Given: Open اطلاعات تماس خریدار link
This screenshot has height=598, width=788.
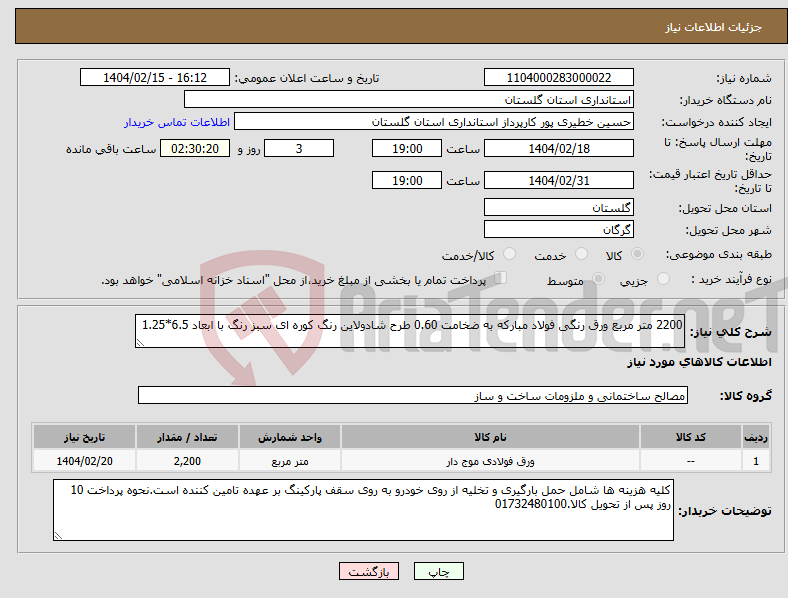Looking at the screenshot, I should point(177,122).
